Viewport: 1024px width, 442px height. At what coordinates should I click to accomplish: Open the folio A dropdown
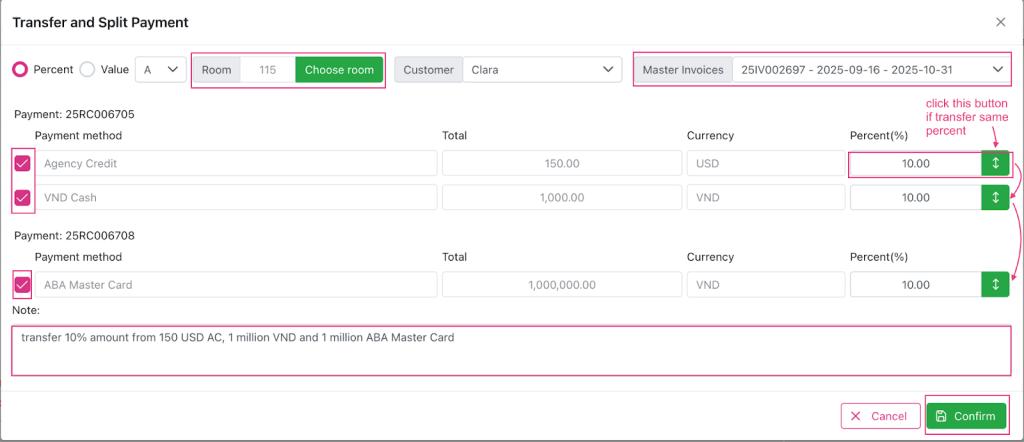pos(160,69)
